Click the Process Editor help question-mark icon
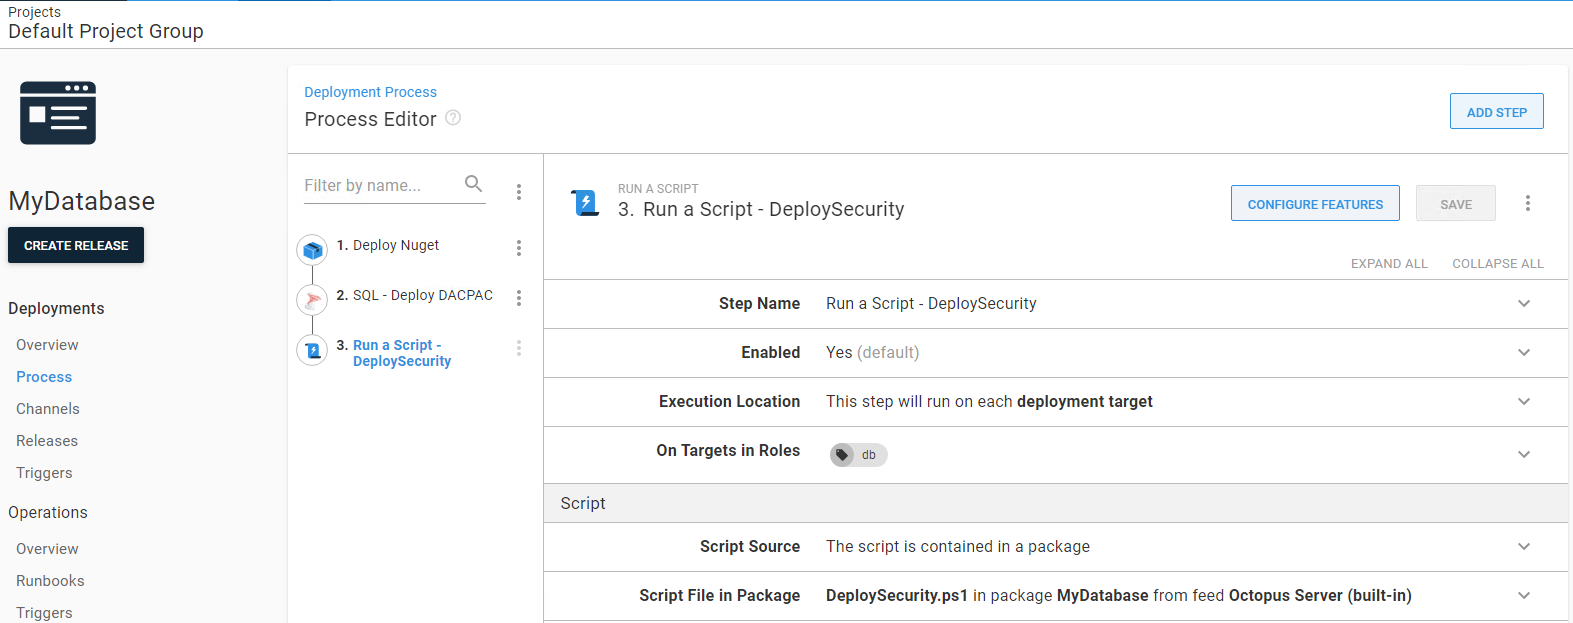The height and width of the screenshot is (623, 1573). tap(453, 118)
